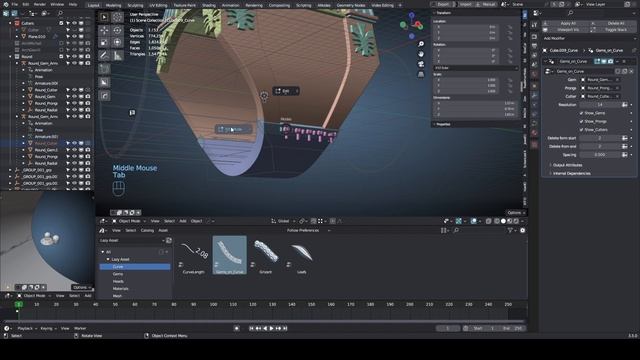Open the Render menu
The image size is (640, 360).
(40, 4)
